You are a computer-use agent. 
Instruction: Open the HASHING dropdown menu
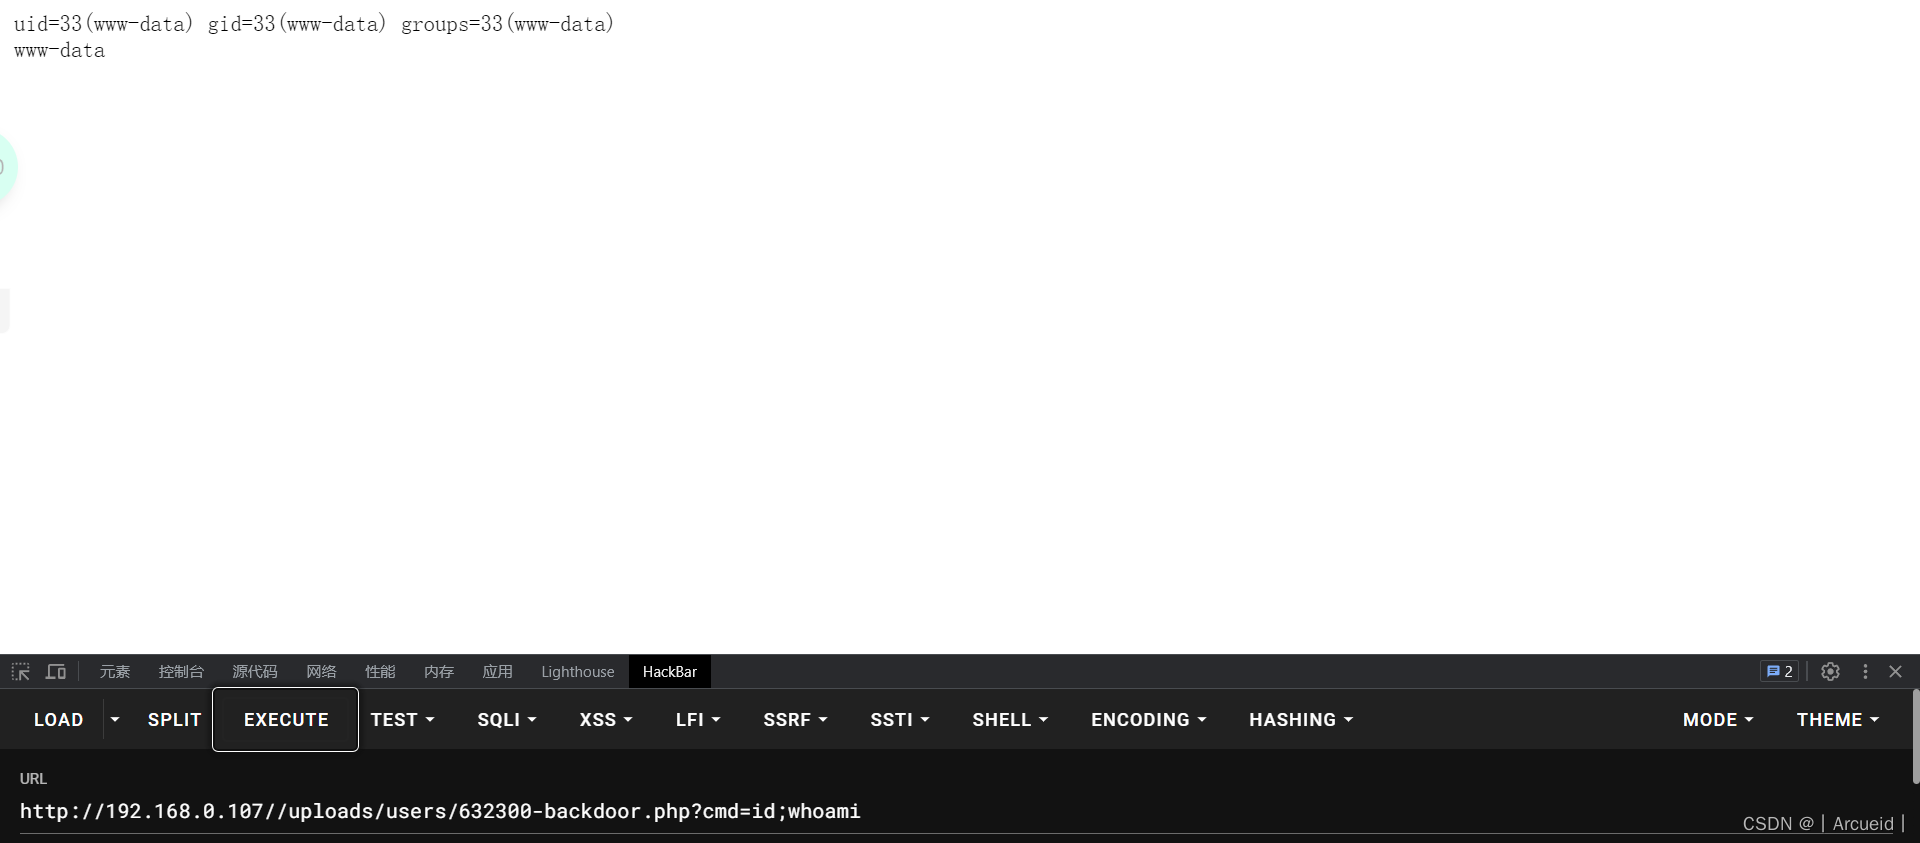[1301, 720]
